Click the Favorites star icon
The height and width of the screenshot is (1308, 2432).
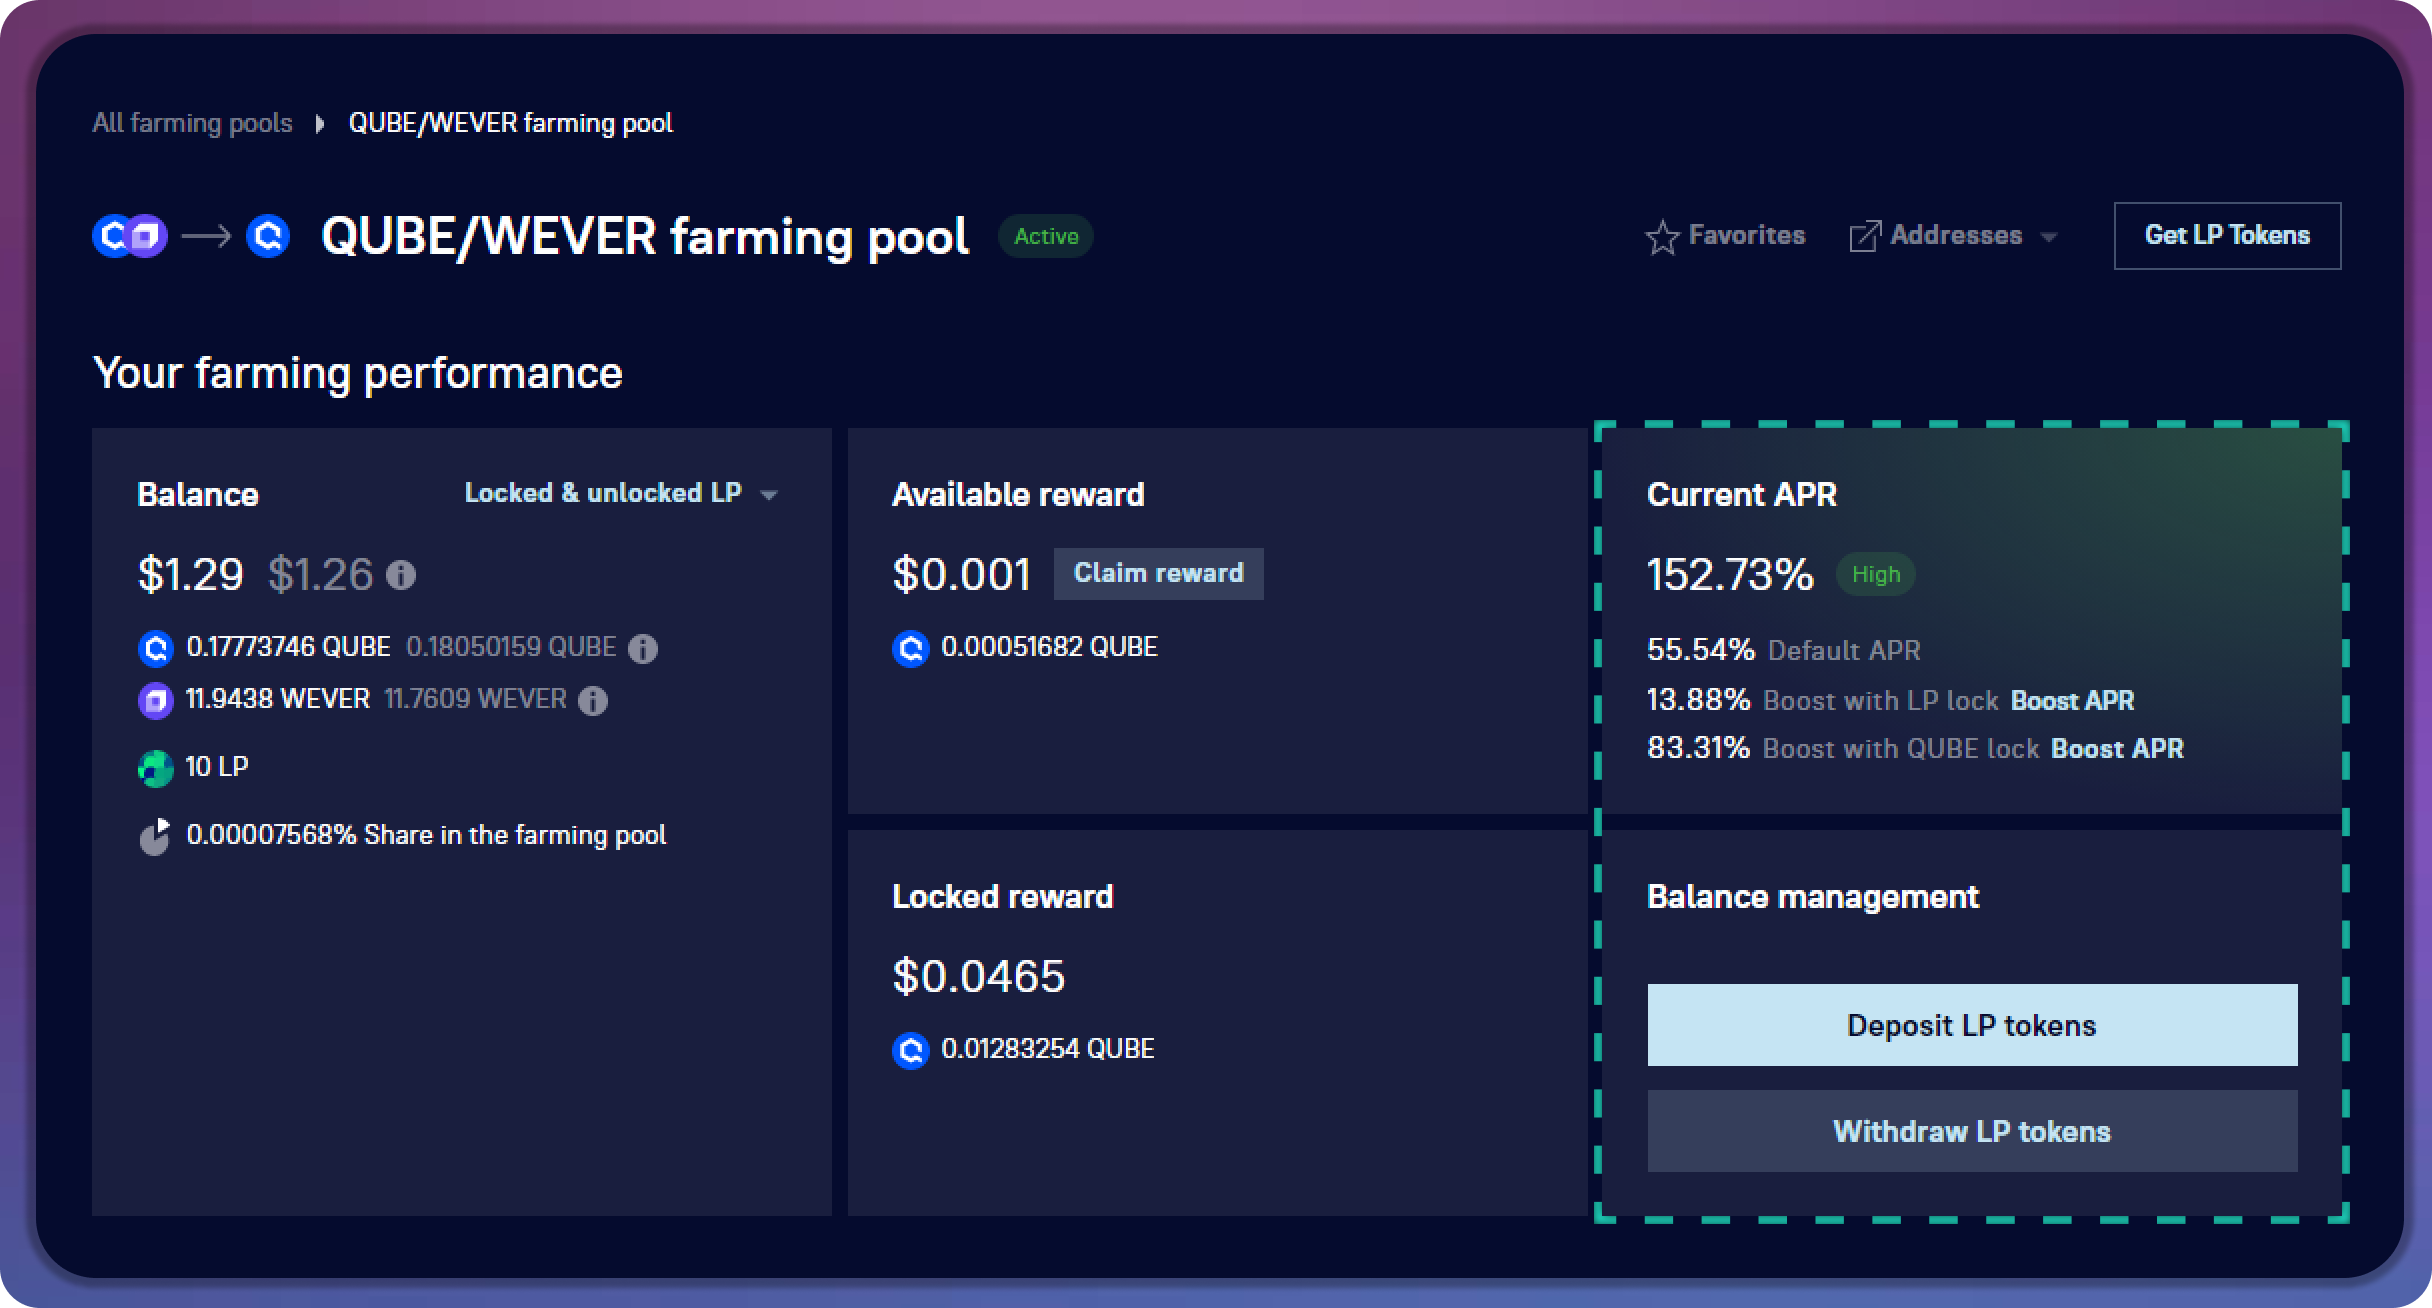[1662, 237]
